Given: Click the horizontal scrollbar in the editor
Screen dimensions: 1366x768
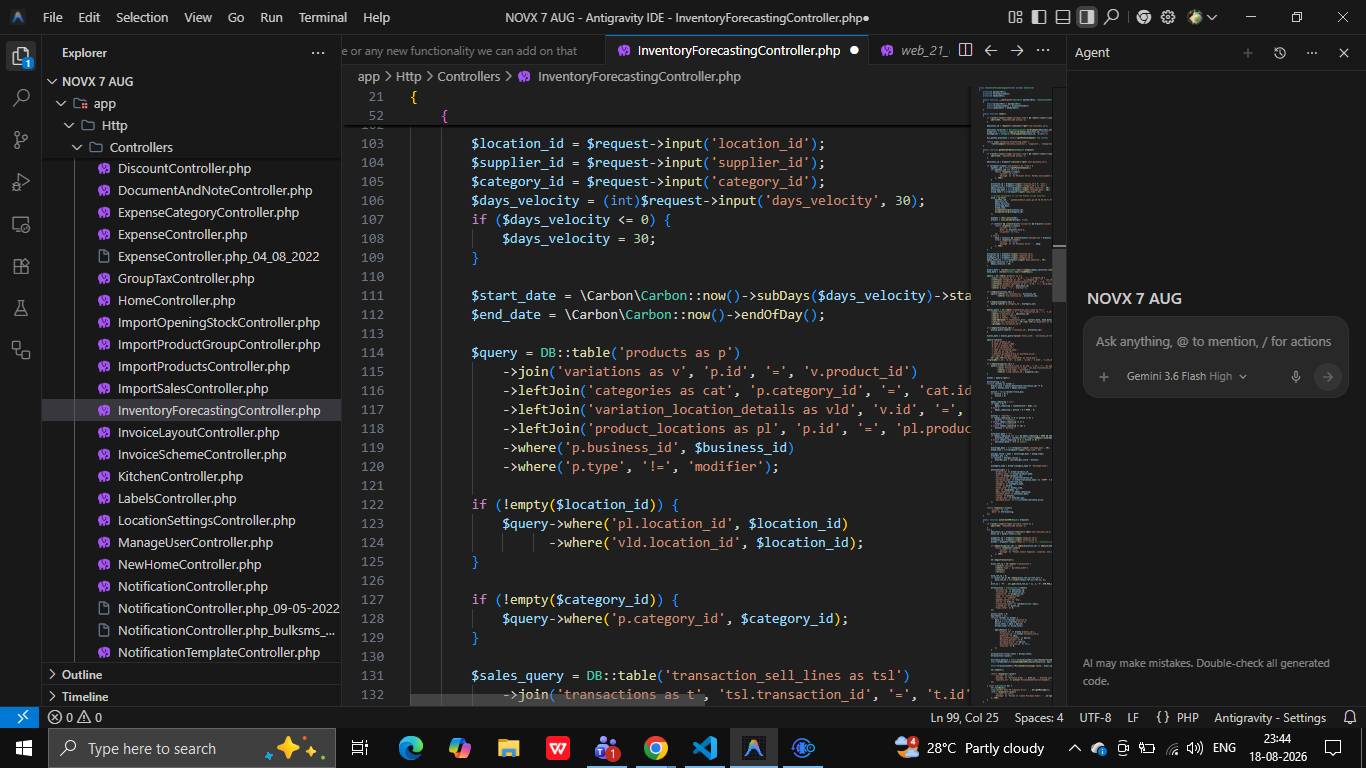Looking at the screenshot, I should [x=557, y=699].
